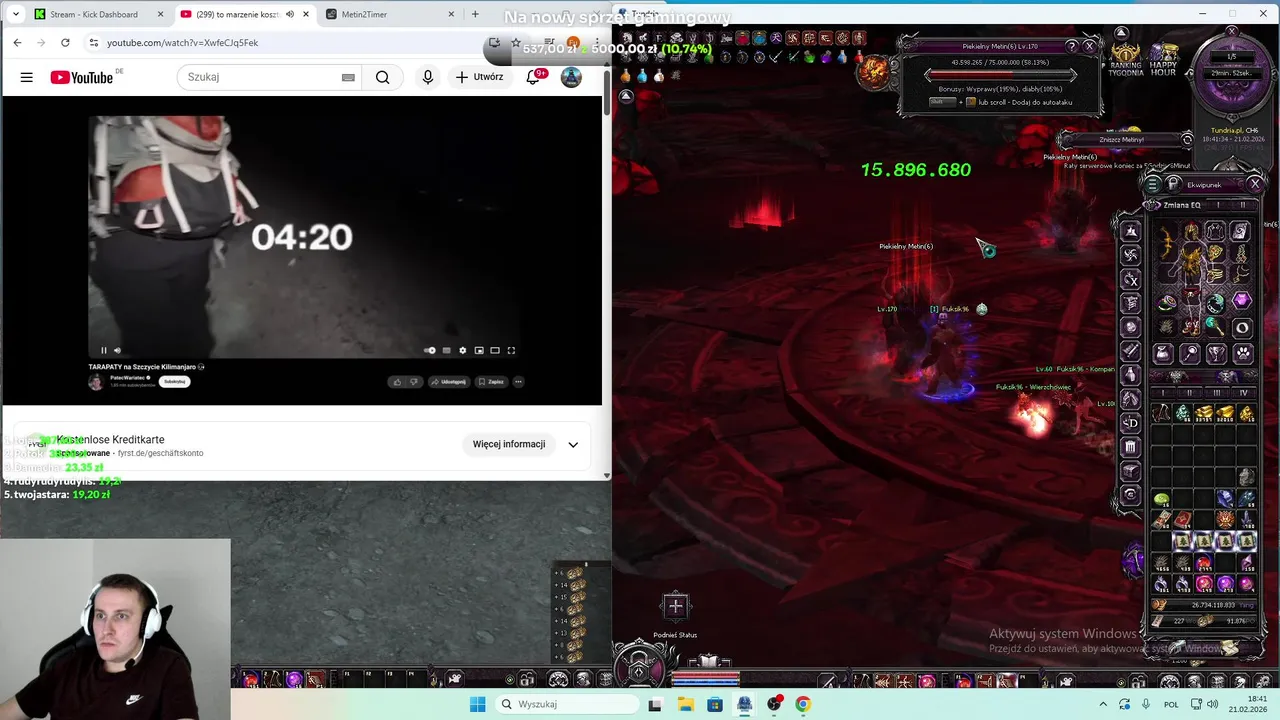This screenshot has height=720, width=1280.
Task: Open the site information icon in address bar
Action: tap(93, 43)
